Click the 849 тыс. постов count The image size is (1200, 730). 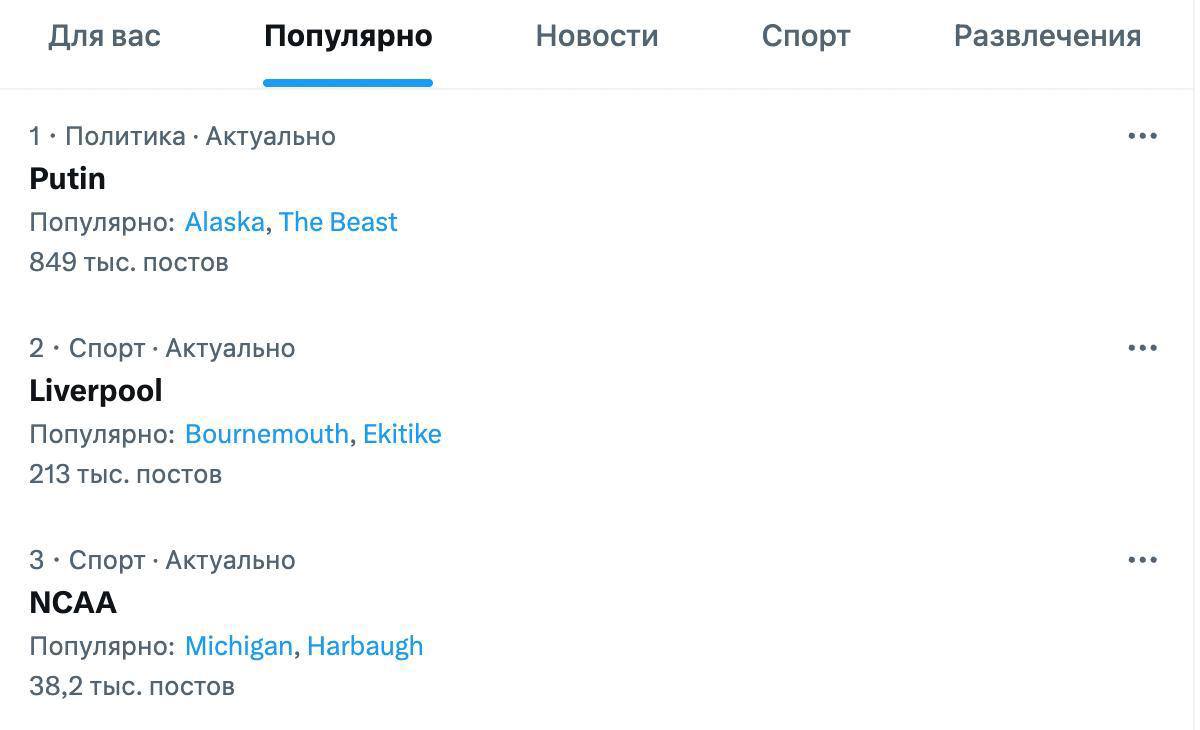point(129,262)
